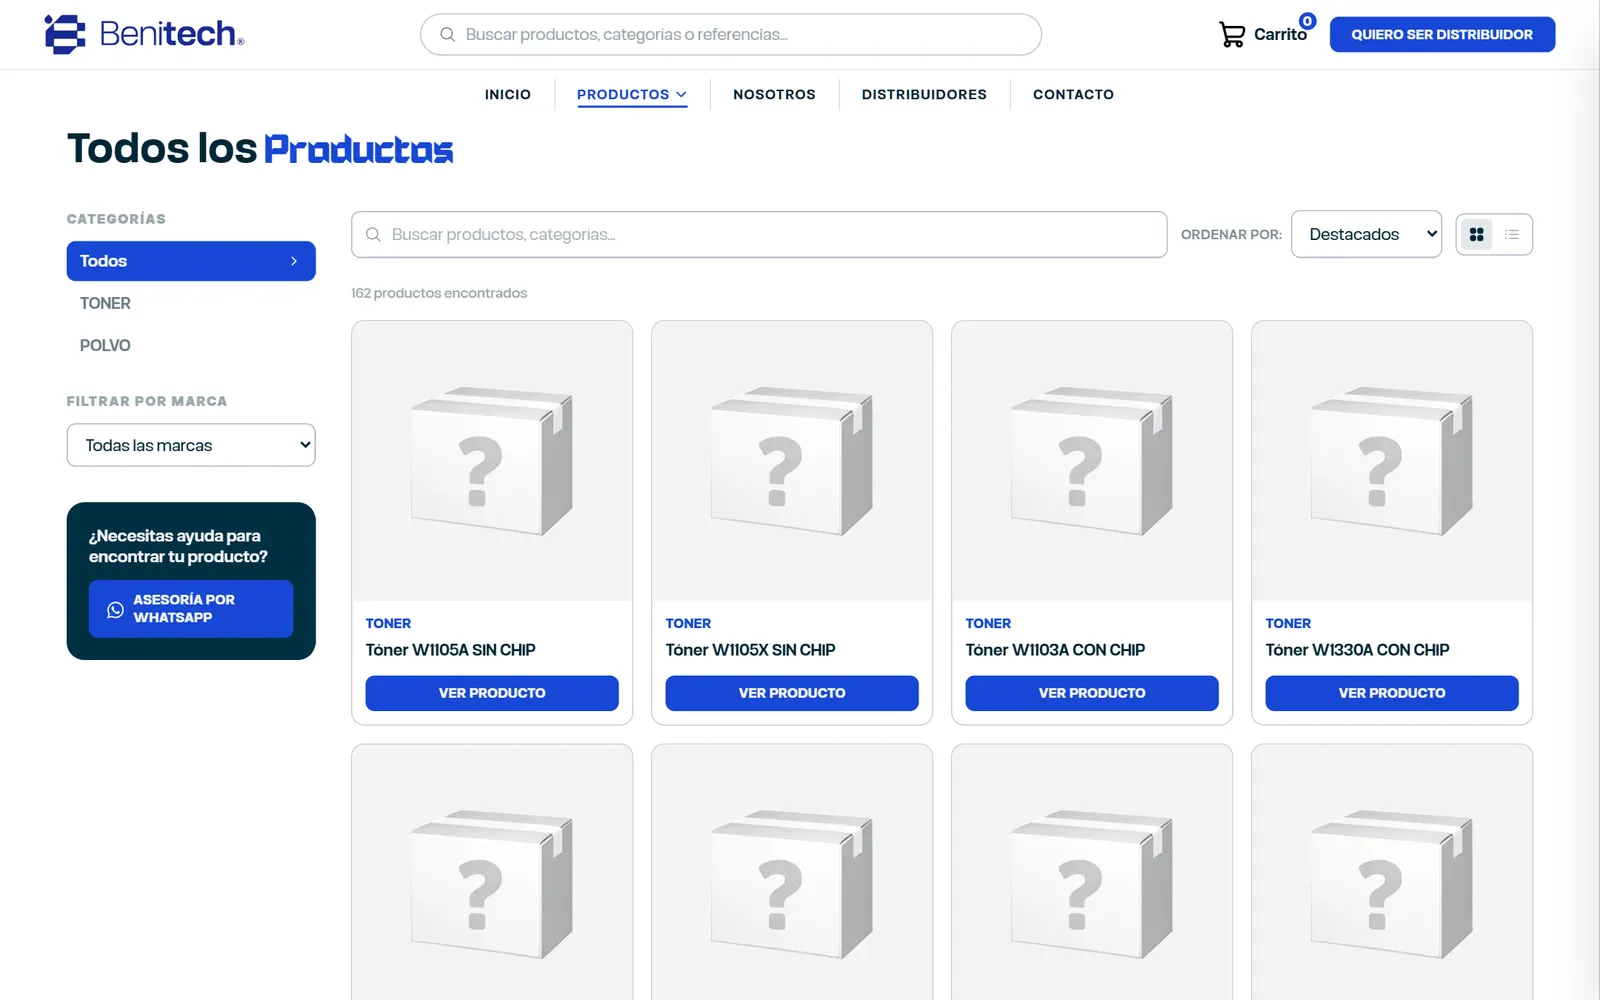Expand the PRODUCTOS menu chevron
1600x1000 pixels.
pyautogui.click(x=681, y=95)
